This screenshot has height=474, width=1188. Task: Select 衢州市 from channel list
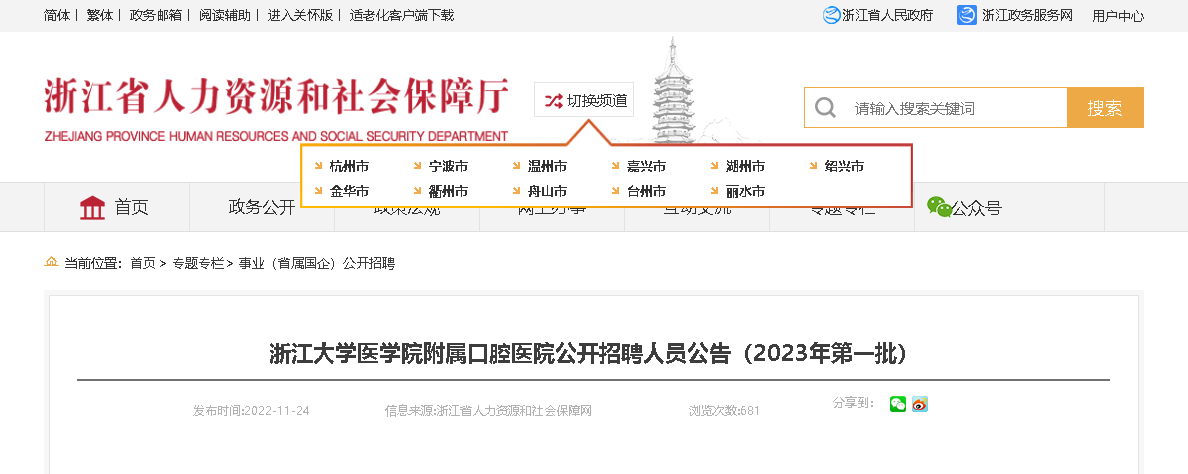pos(449,192)
